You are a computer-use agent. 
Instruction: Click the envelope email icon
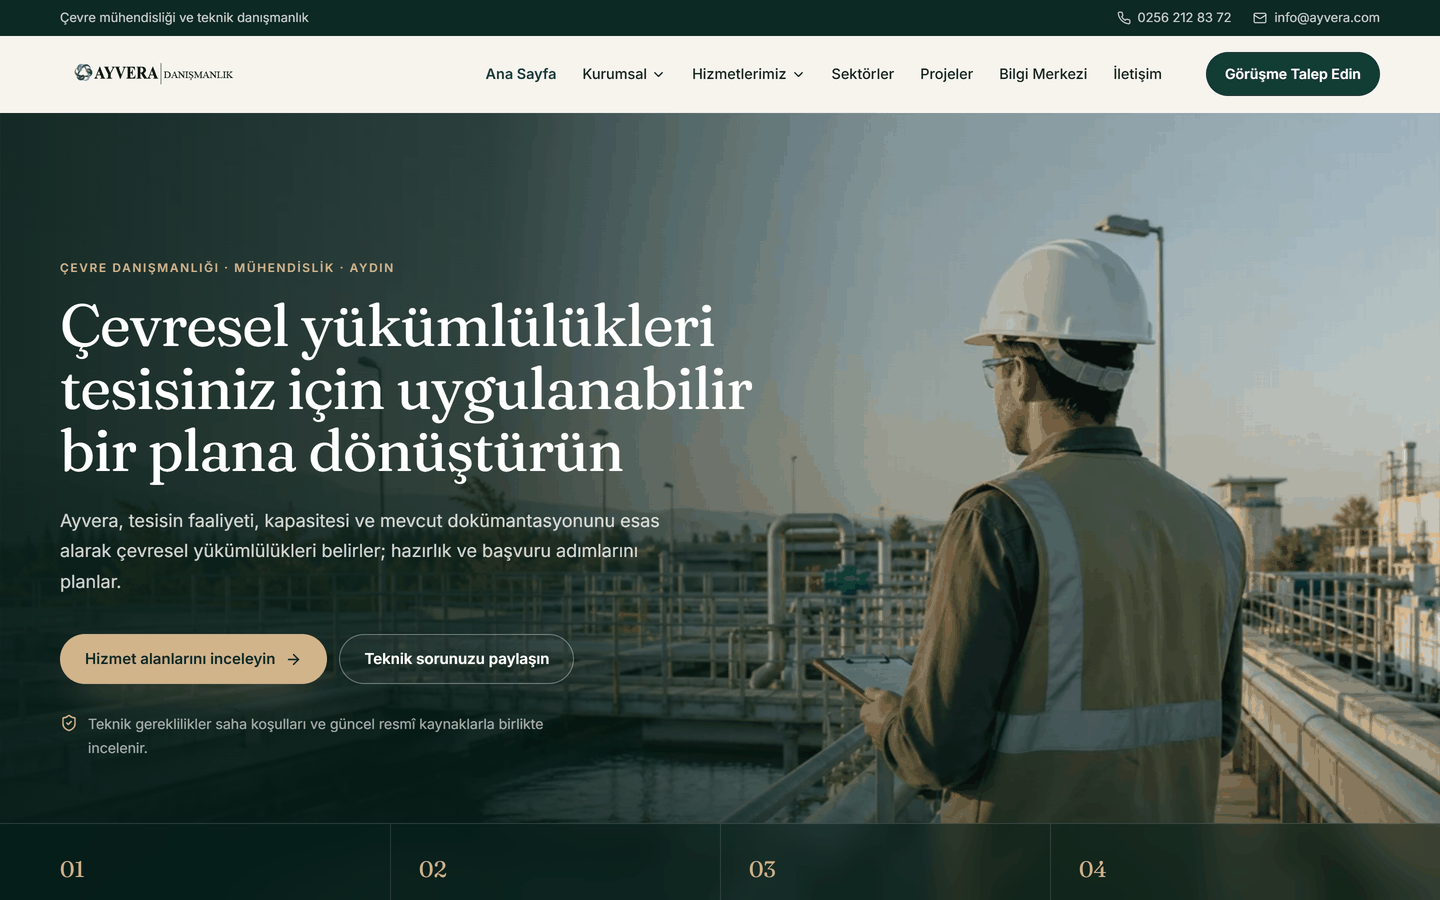coord(1260,18)
